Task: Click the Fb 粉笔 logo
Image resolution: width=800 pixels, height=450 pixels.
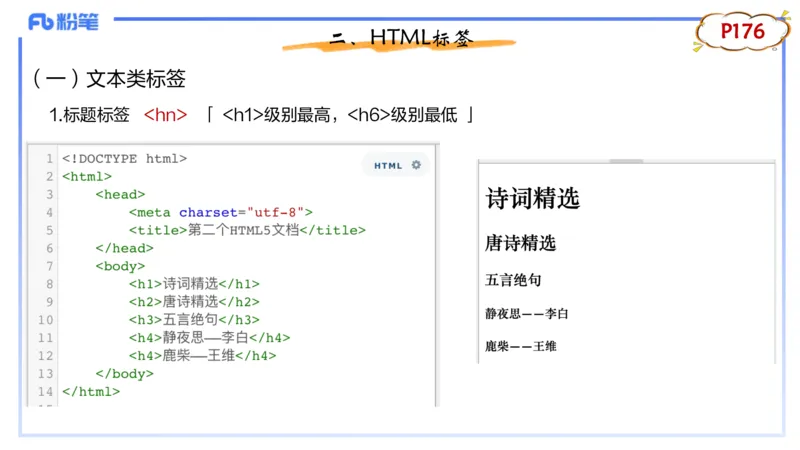Action: click(x=63, y=22)
